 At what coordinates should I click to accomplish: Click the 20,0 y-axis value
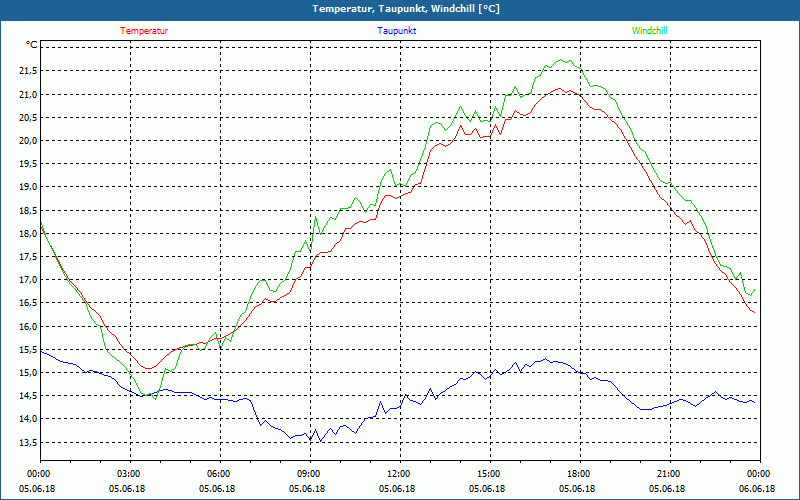pos(28,141)
